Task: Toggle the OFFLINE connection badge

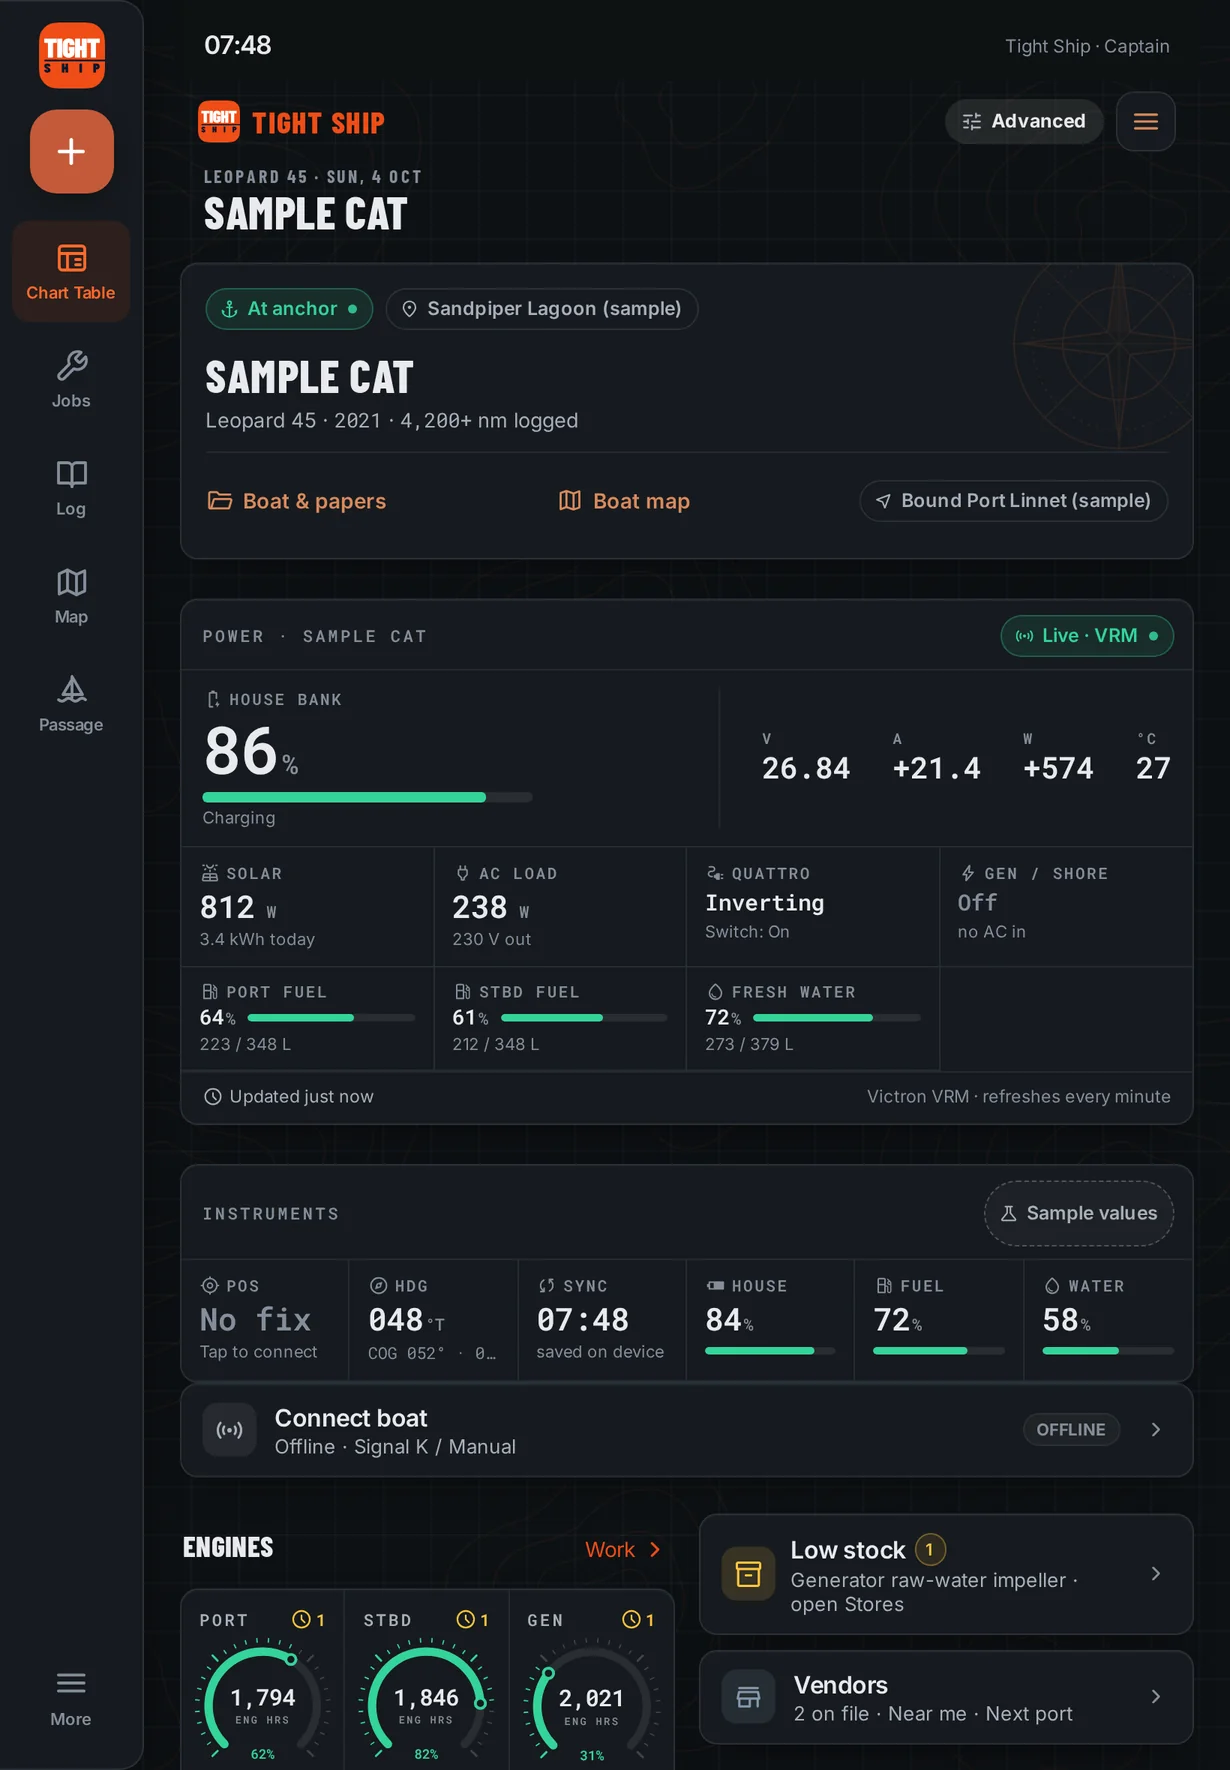Action: [x=1071, y=1430]
